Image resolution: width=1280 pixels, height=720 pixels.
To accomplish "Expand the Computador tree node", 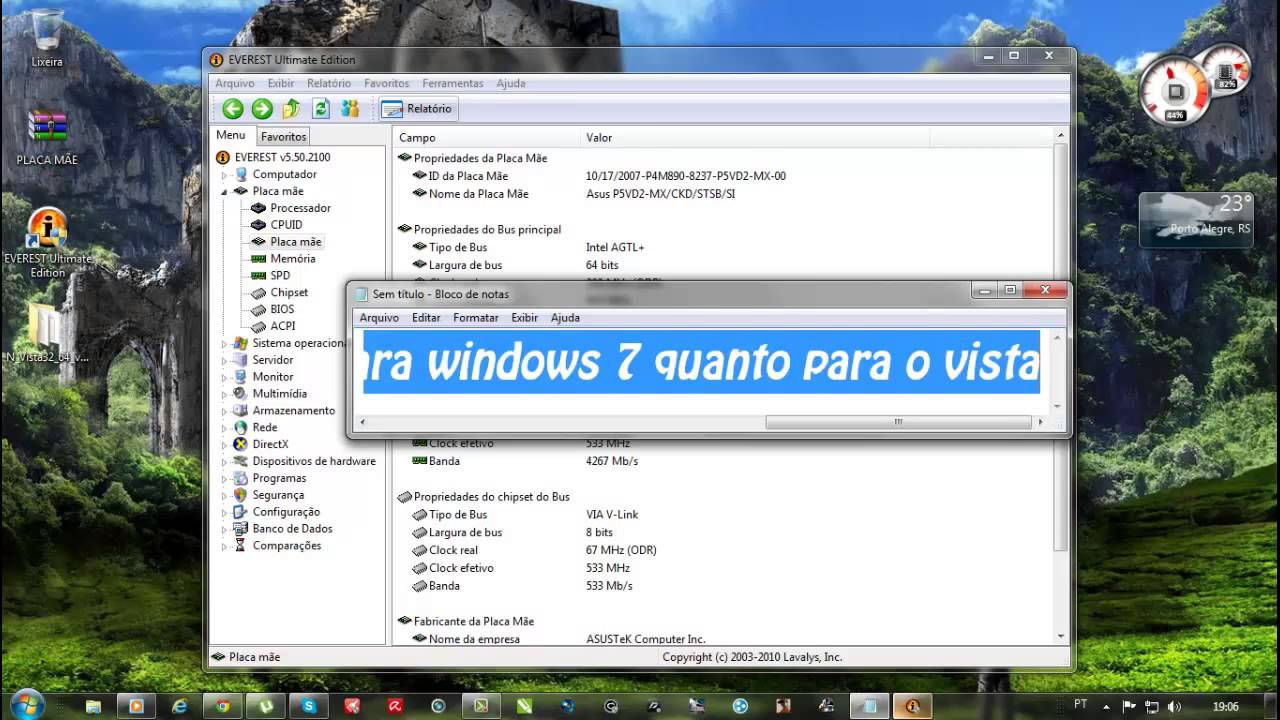I will coord(225,175).
